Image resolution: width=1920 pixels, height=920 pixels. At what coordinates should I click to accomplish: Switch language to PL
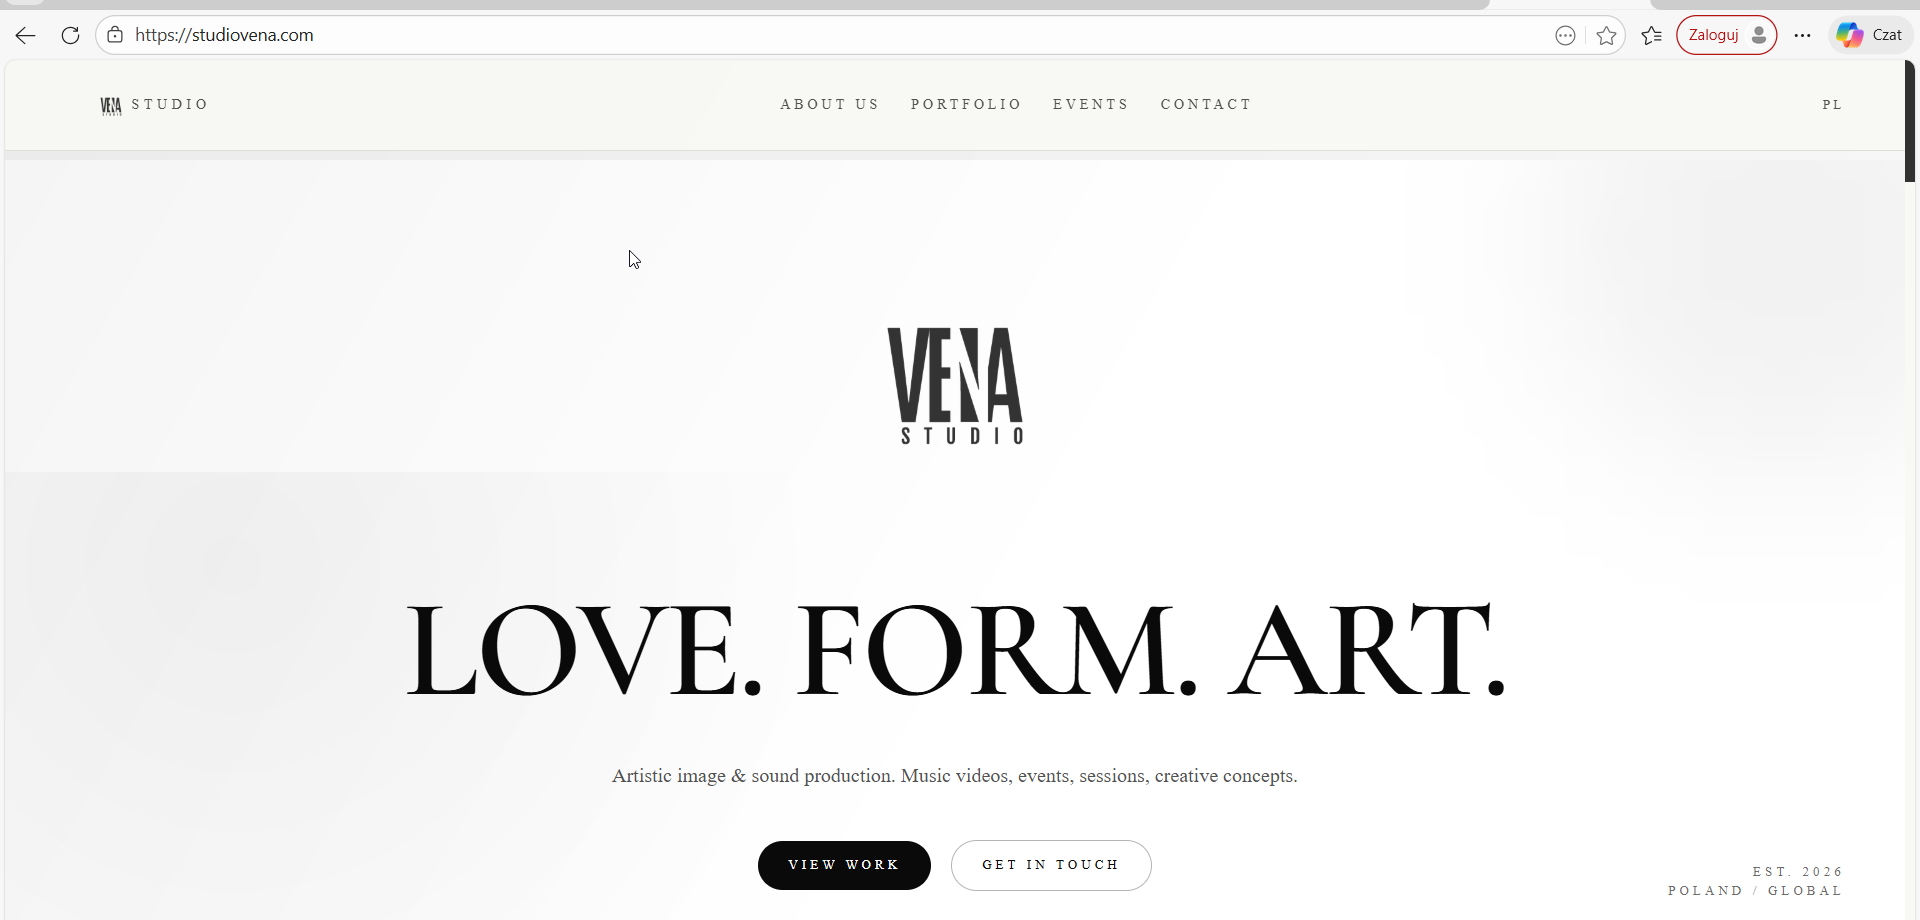[1832, 105]
